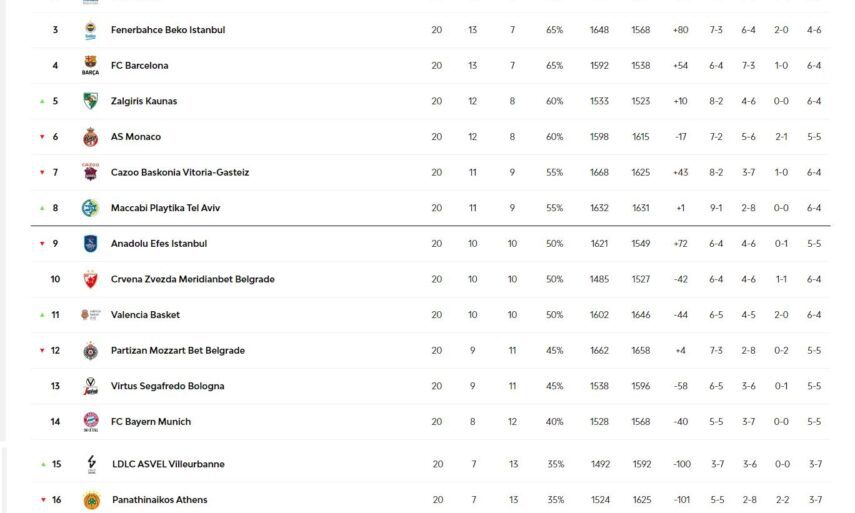Select the Panathinaikos Athens team name
This screenshot has width=855, height=513.
coord(159,500)
